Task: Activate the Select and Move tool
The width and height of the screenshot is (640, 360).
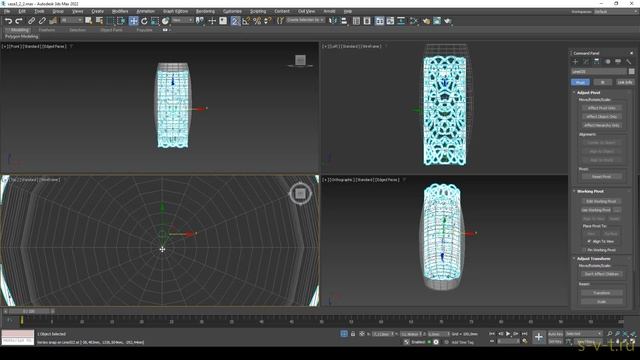Action: click(133, 21)
